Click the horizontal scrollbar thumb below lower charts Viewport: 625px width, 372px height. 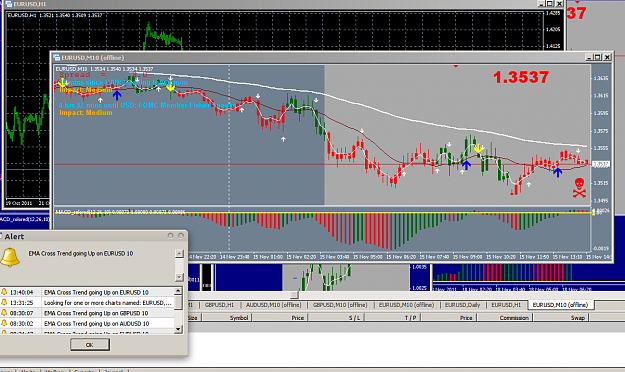294,295
